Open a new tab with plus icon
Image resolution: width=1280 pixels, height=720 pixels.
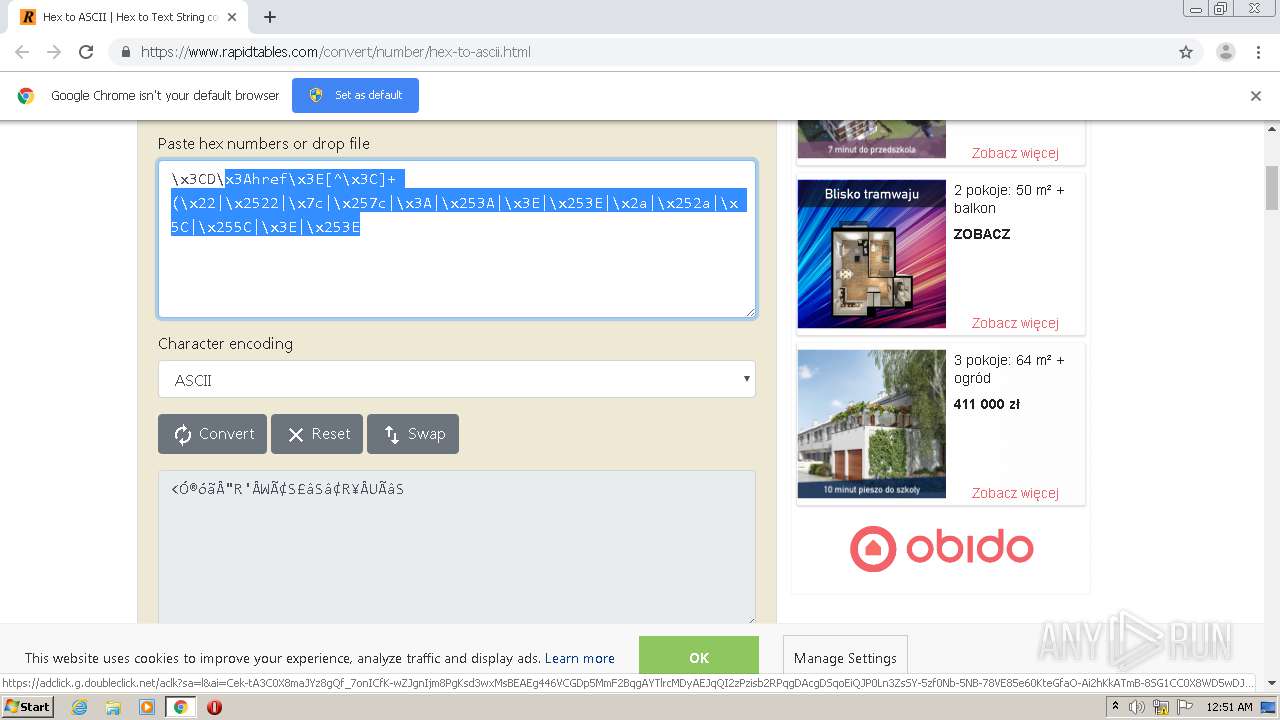[270, 17]
